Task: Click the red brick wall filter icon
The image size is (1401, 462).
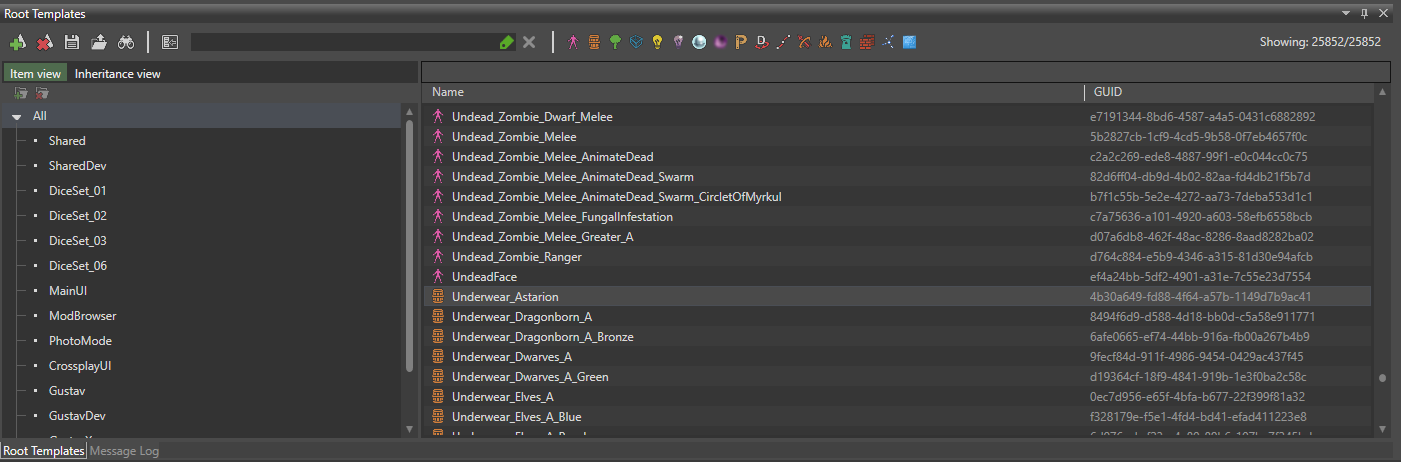Action: [x=867, y=42]
